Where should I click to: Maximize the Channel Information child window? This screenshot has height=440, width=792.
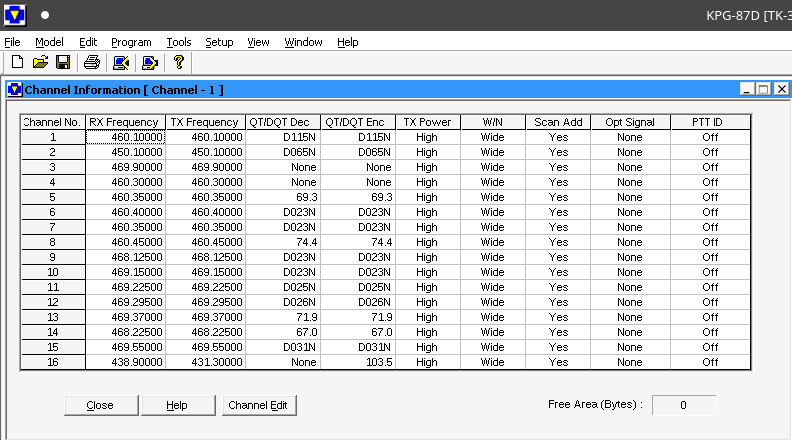[x=763, y=89]
